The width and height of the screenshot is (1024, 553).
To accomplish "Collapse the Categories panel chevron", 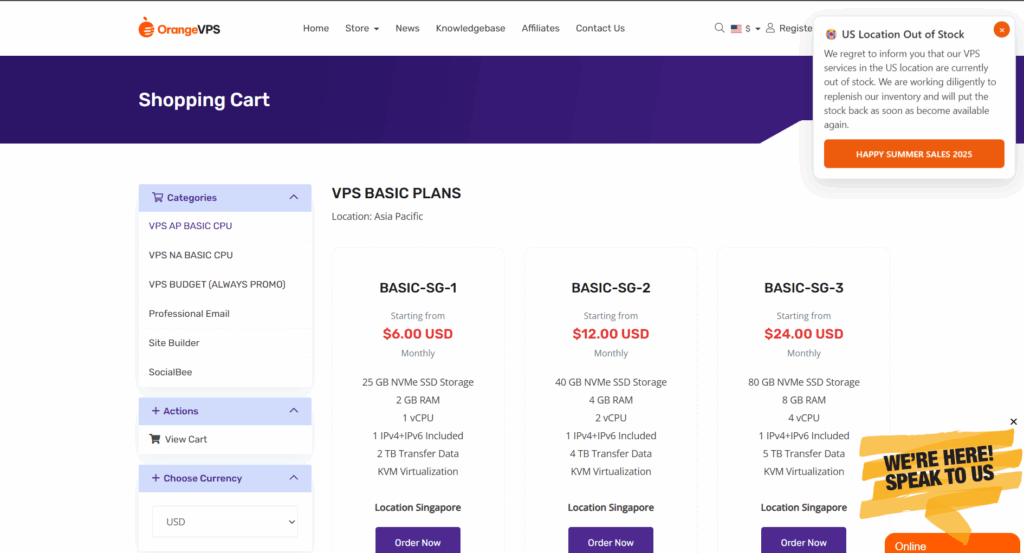I will (294, 197).
